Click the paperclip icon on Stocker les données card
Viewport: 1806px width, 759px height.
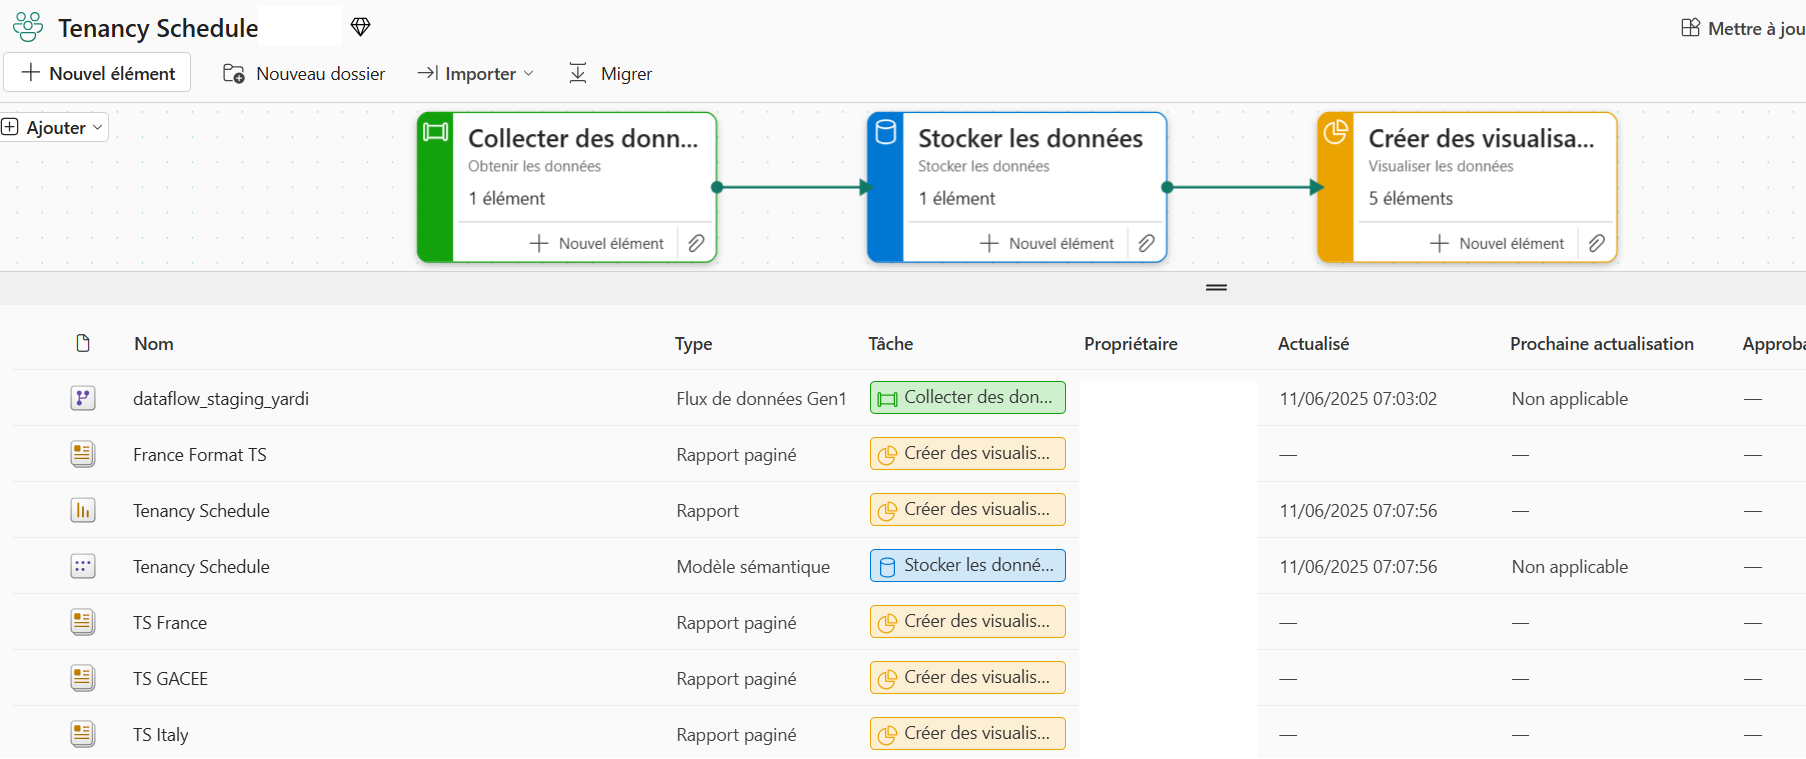coord(1147,243)
